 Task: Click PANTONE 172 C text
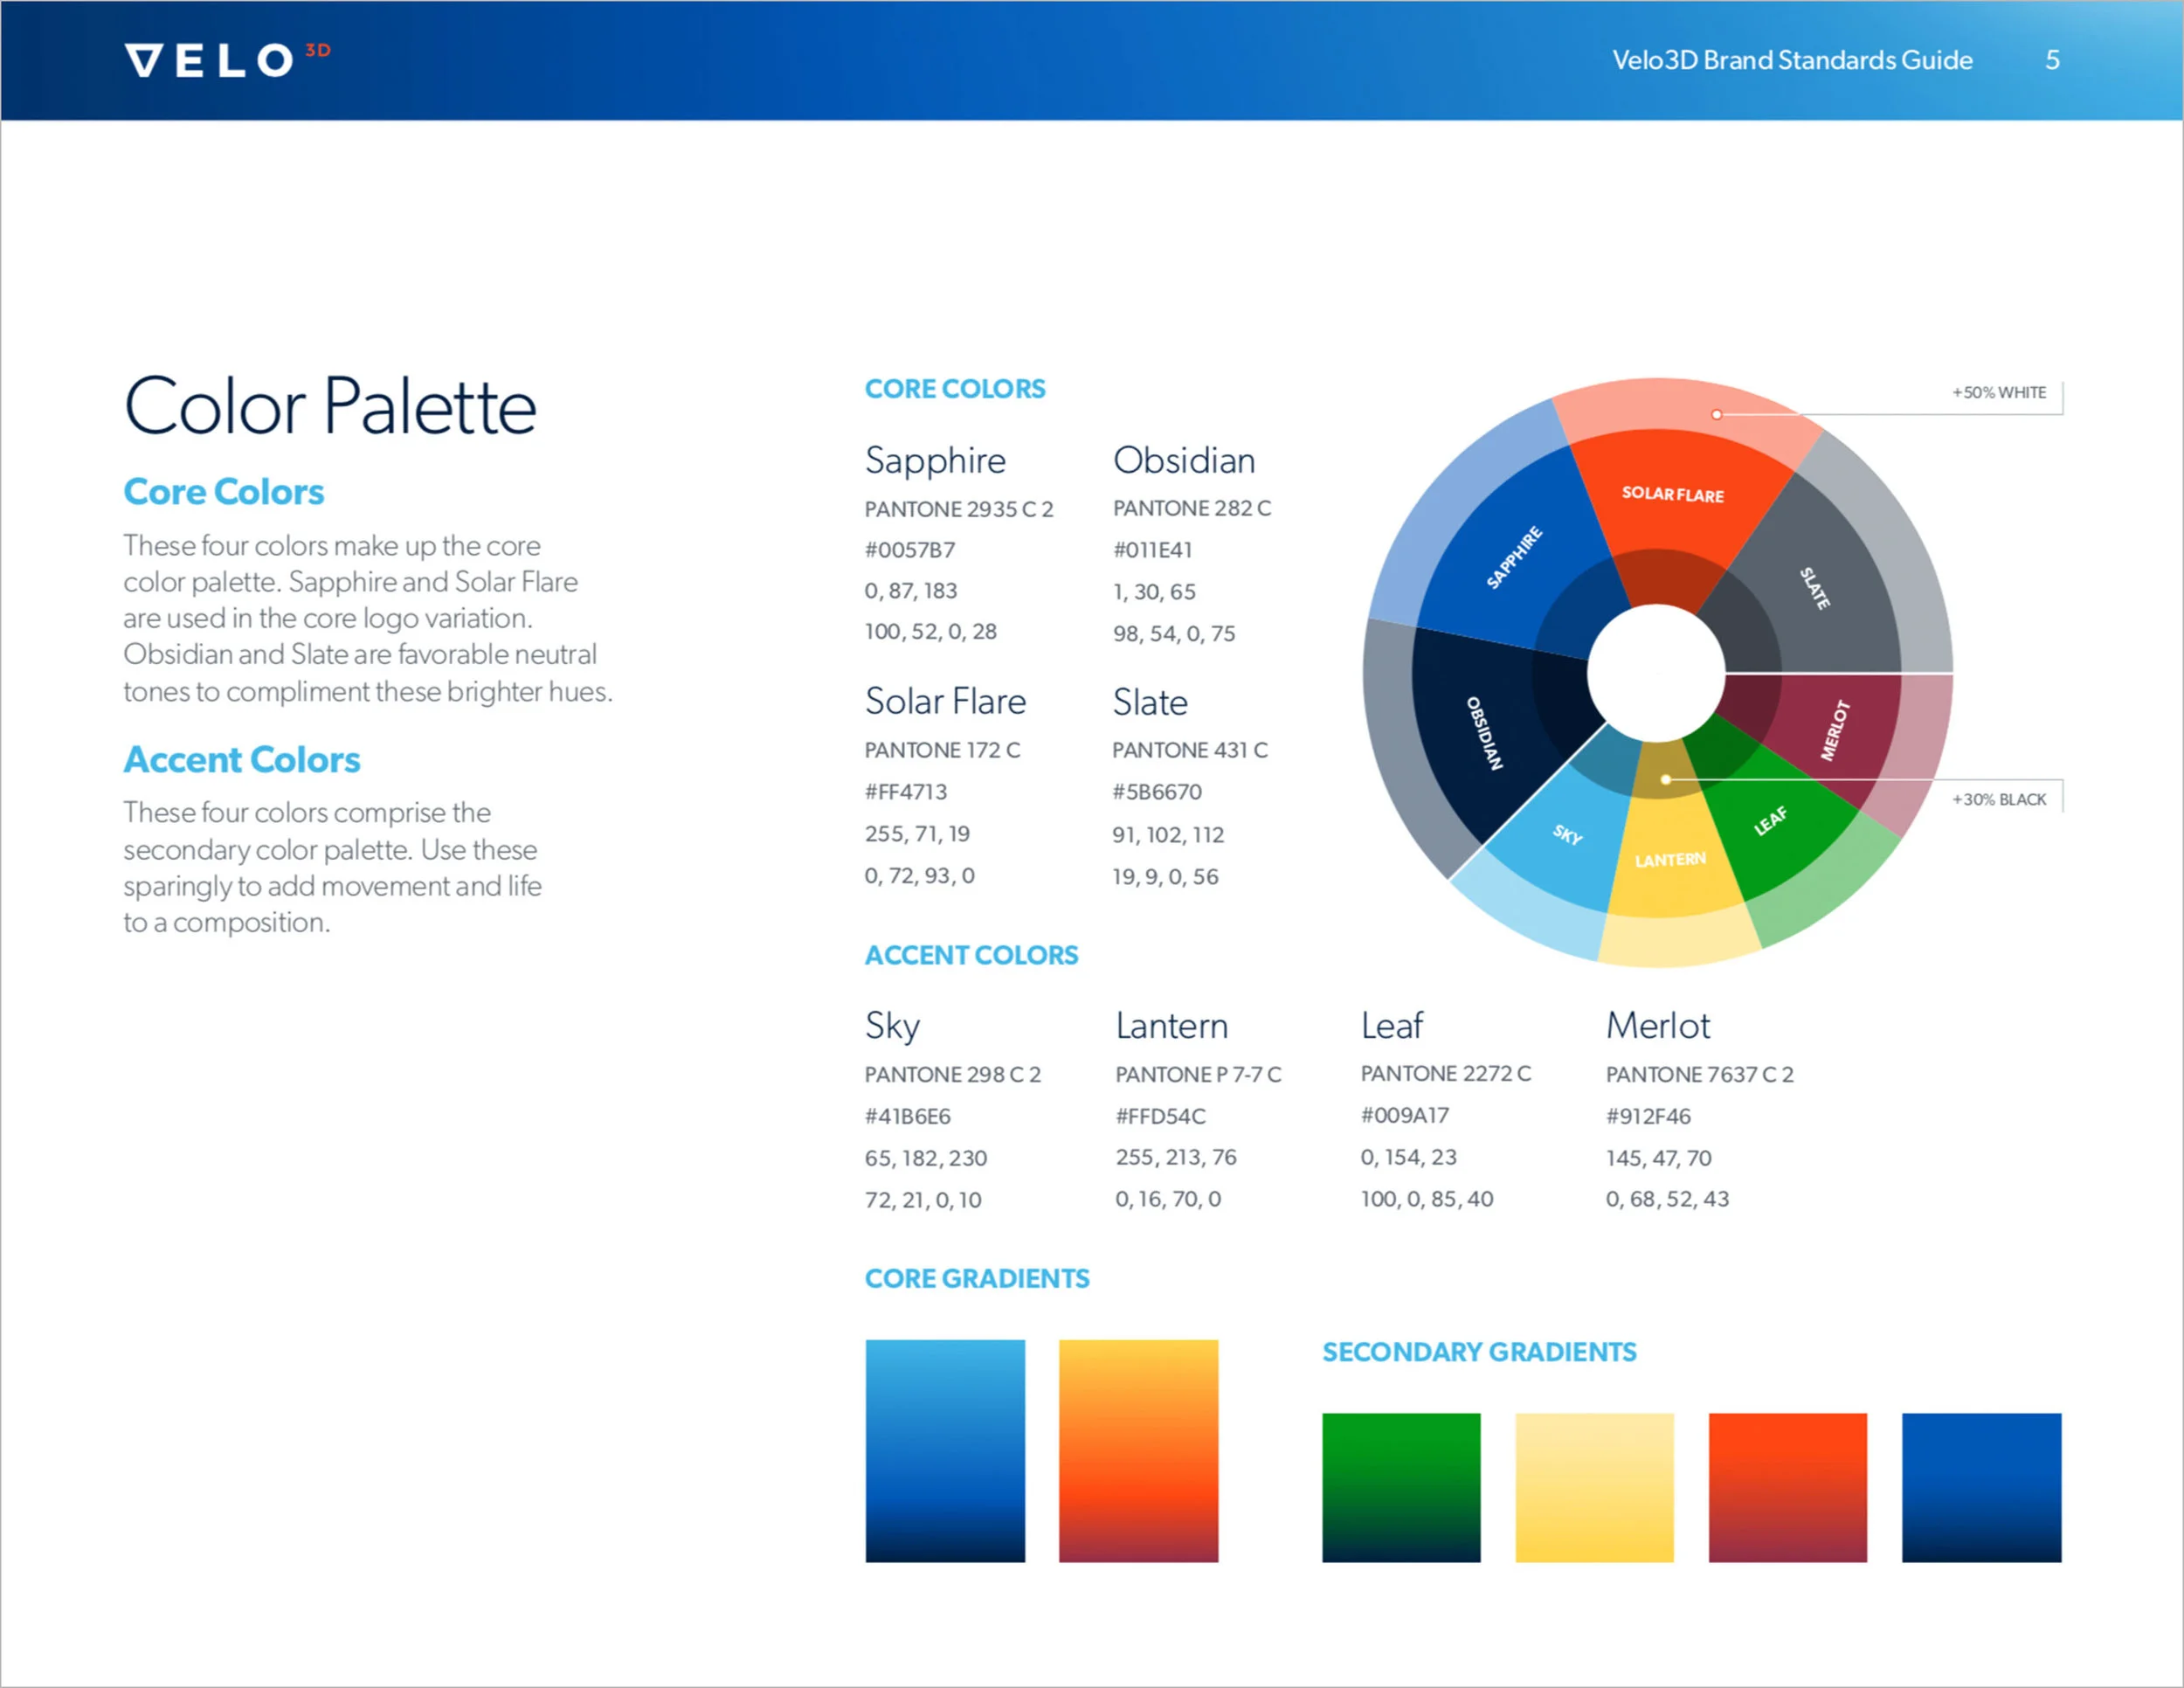pos(942,750)
